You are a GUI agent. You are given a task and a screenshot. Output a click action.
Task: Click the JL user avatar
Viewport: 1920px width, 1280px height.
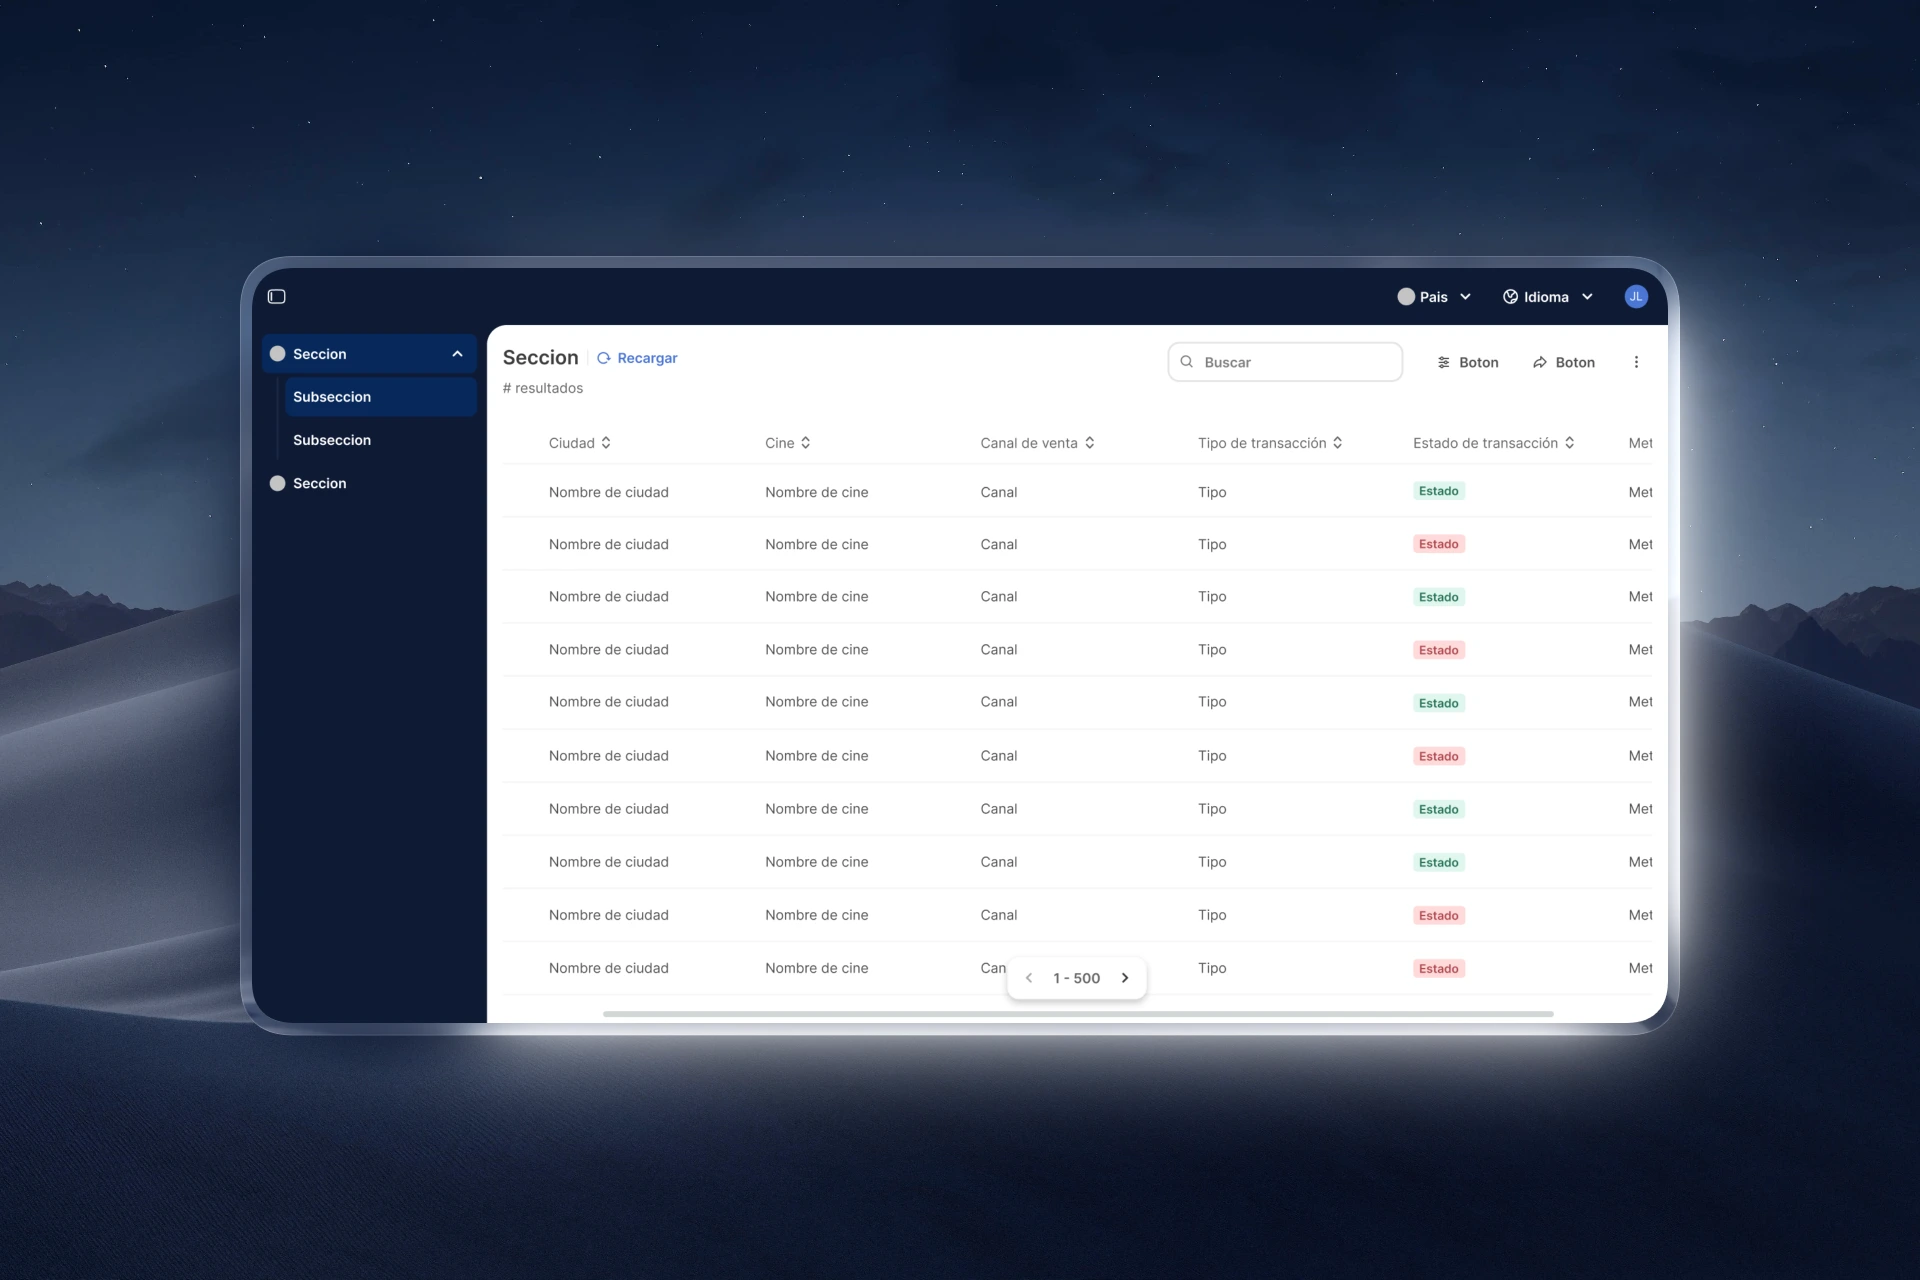[1635, 296]
